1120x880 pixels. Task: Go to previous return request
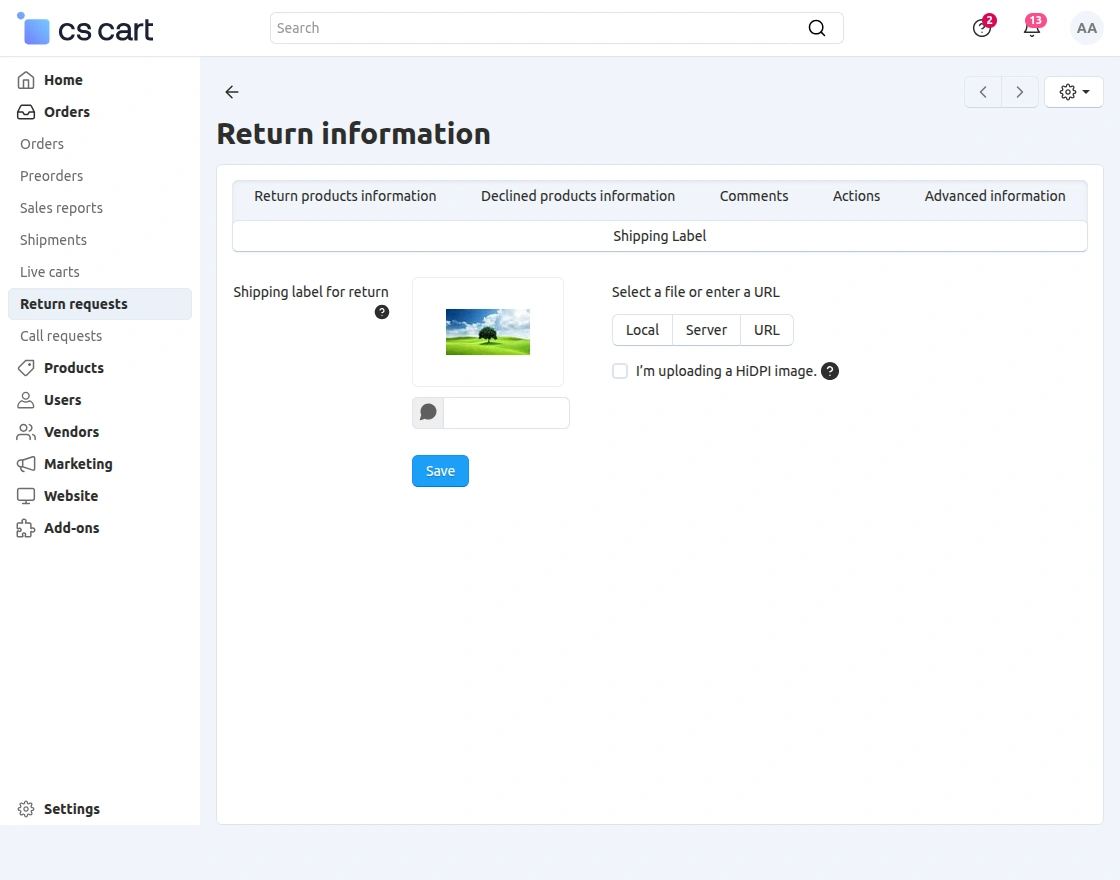click(x=983, y=92)
